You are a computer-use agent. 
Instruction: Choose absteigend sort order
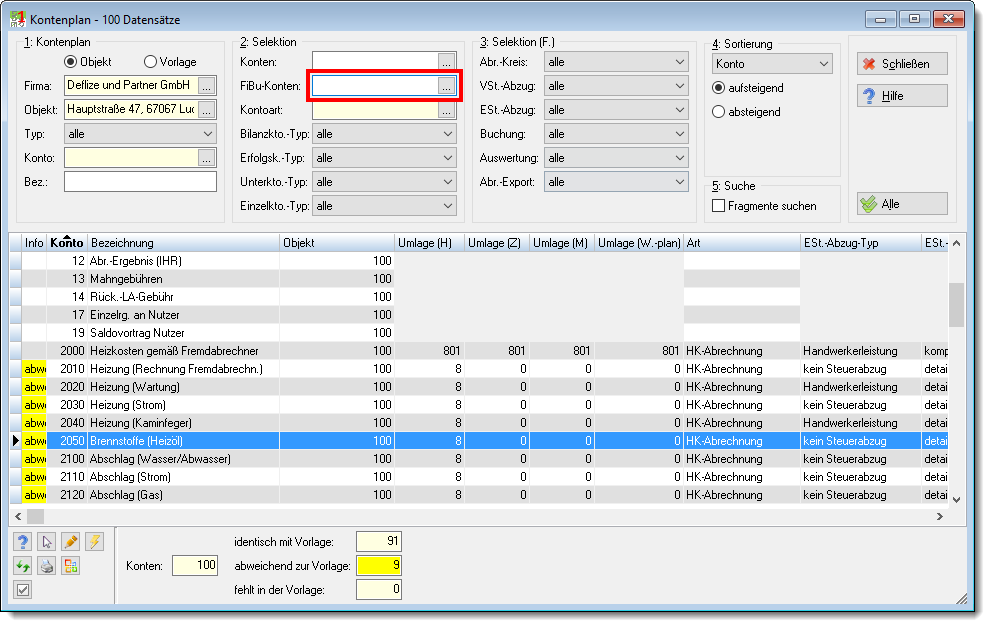(x=719, y=112)
